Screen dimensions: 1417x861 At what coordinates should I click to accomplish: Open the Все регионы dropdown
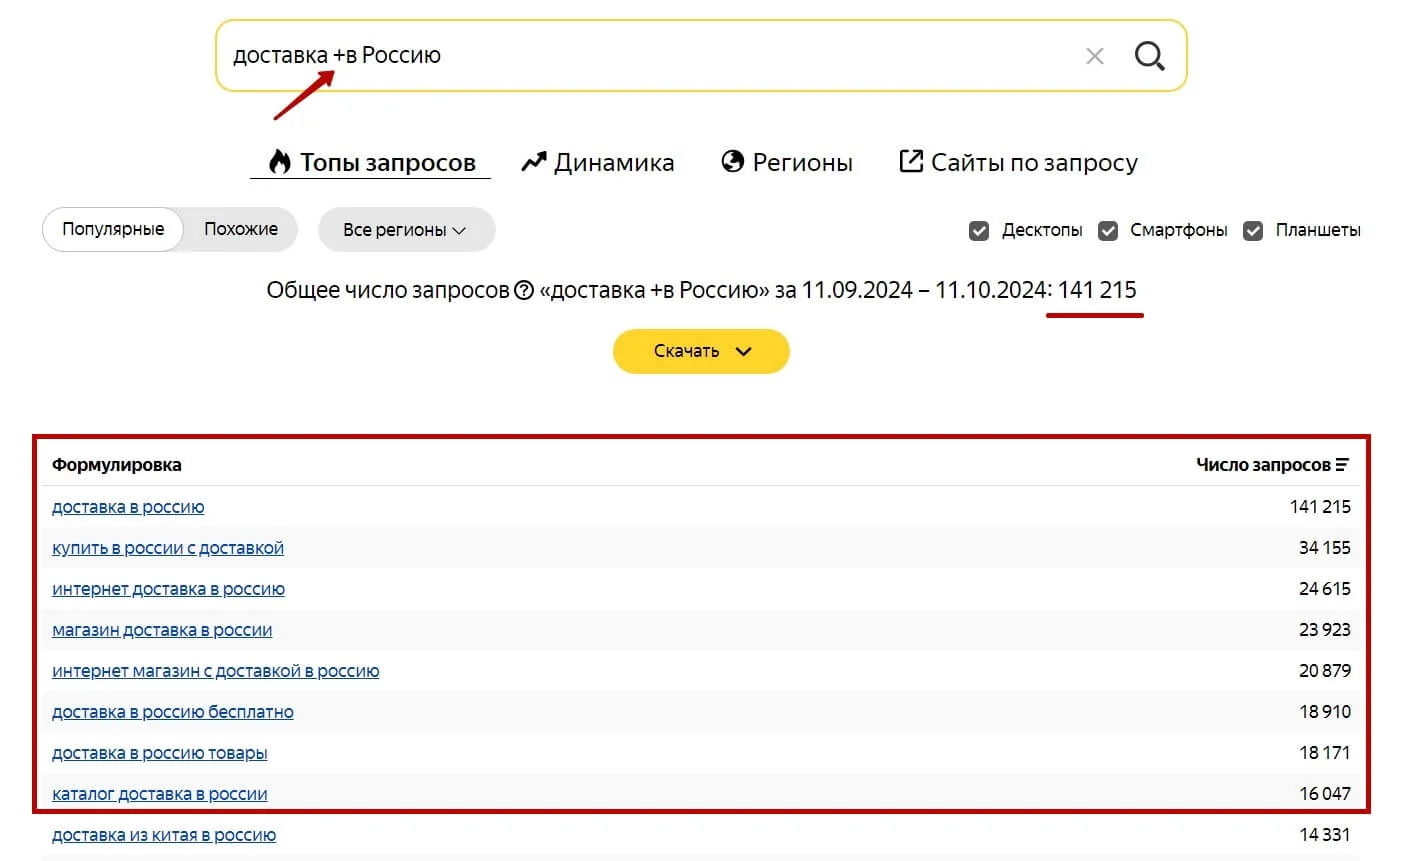[405, 230]
